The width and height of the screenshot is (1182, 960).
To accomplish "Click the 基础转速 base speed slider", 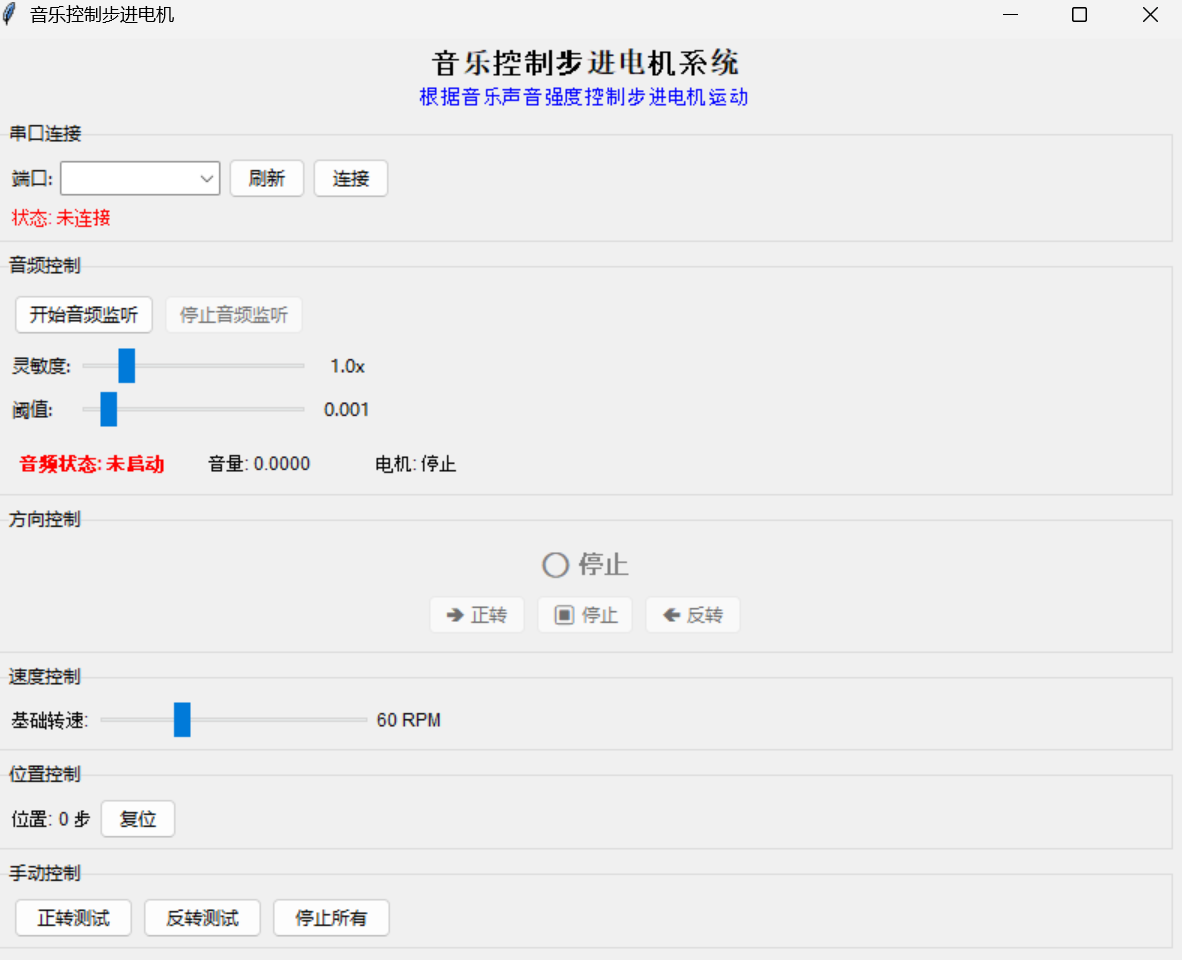I will (182, 719).
